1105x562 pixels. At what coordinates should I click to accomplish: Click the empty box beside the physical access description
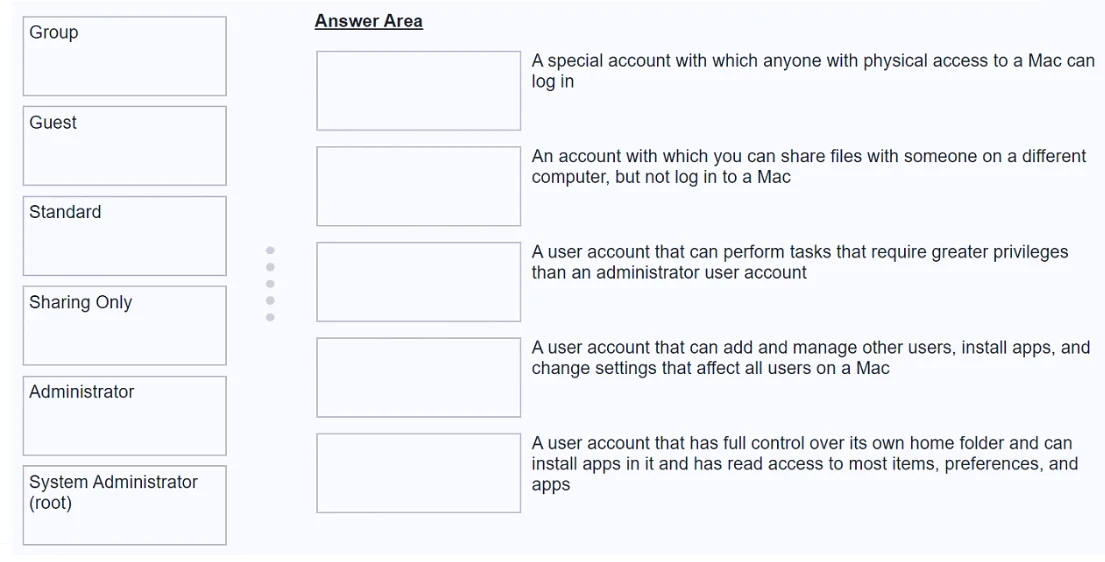(x=418, y=91)
